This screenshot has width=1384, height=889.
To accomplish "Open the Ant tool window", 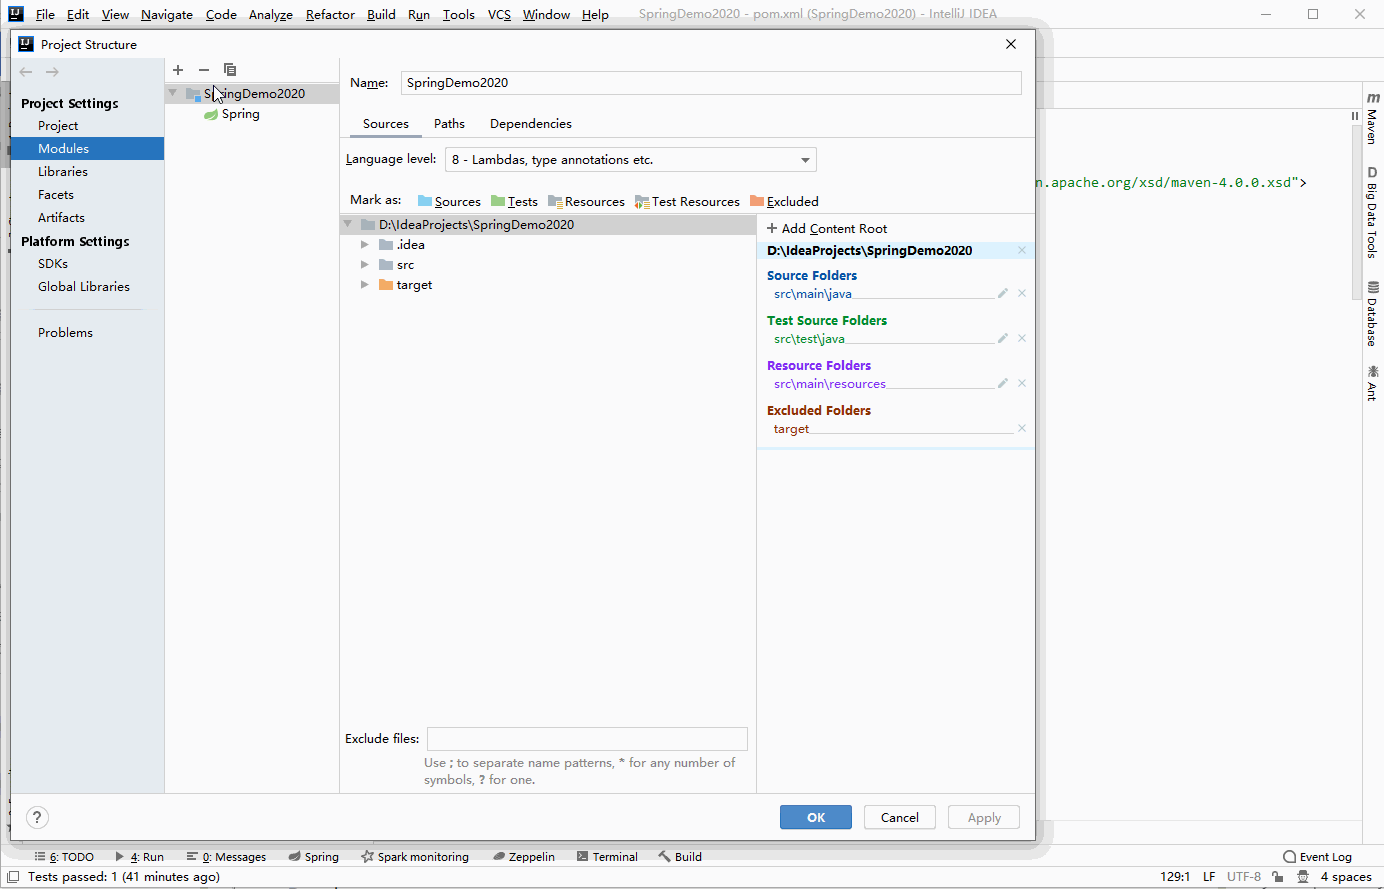I will 1373,383.
